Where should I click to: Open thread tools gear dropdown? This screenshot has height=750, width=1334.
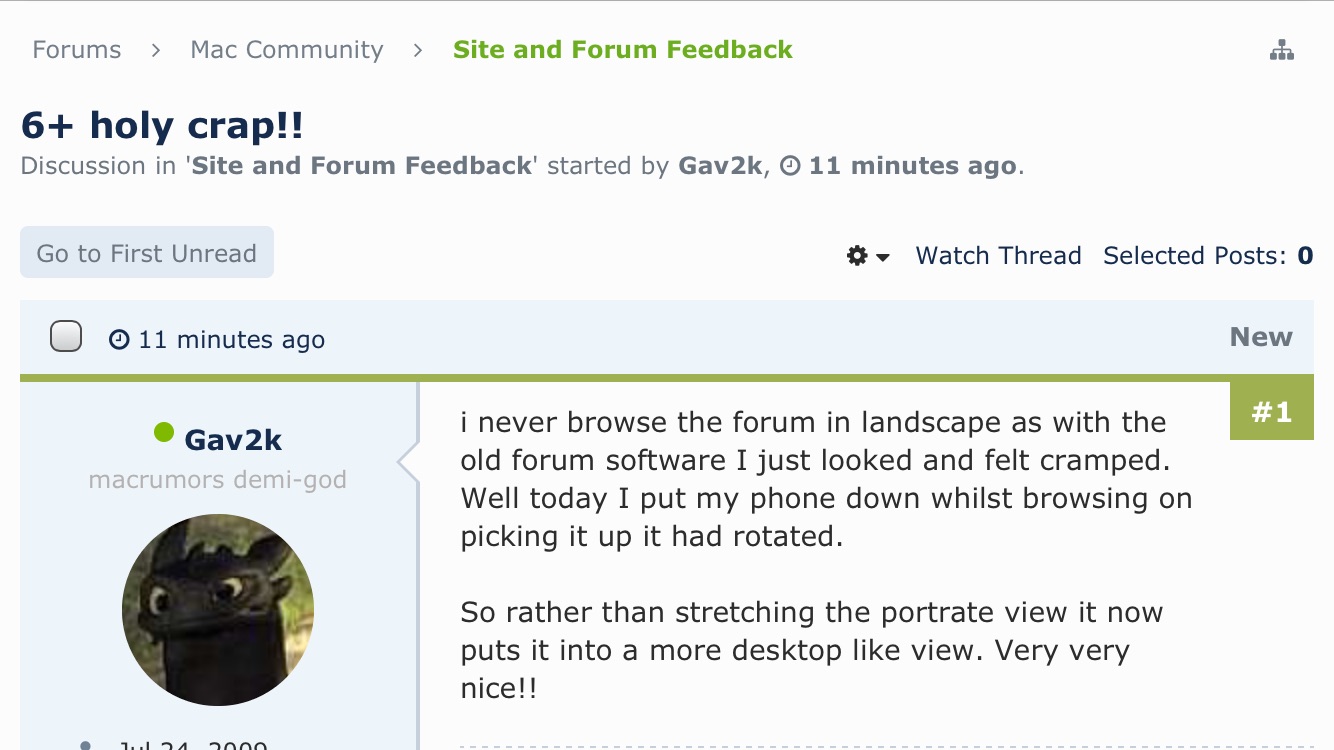(x=868, y=256)
